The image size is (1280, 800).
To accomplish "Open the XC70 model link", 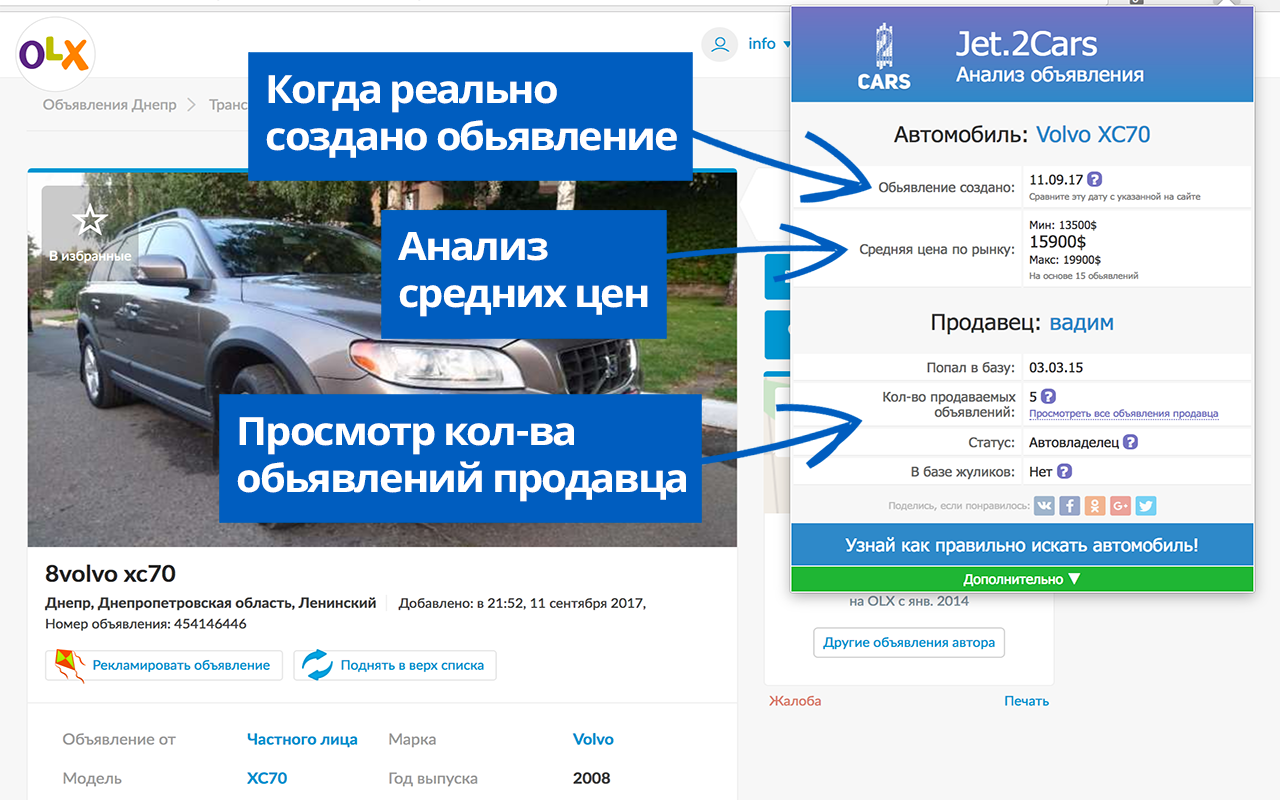I will [267, 778].
